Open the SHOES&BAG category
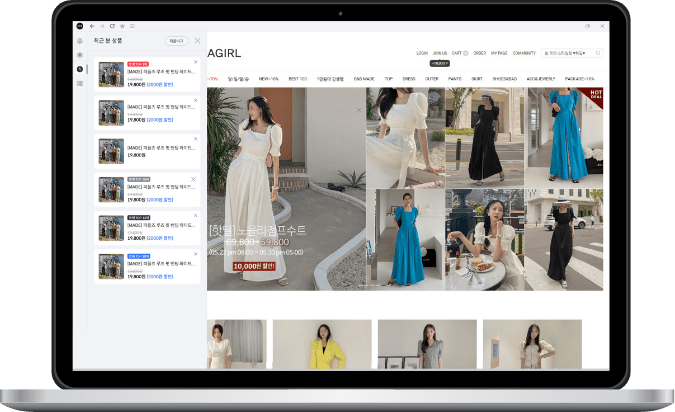The height and width of the screenshot is (412, 675). click(x=505, y=79)
